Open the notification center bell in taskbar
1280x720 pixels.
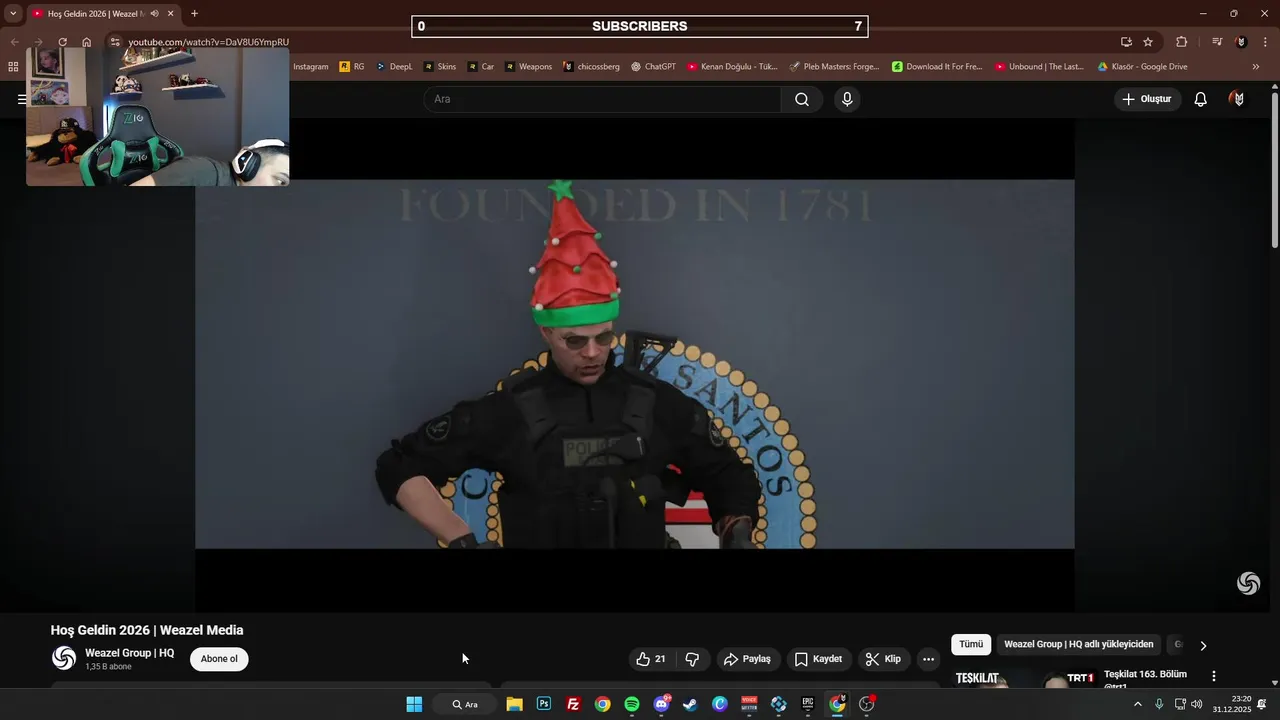(x=1262, y=704)
